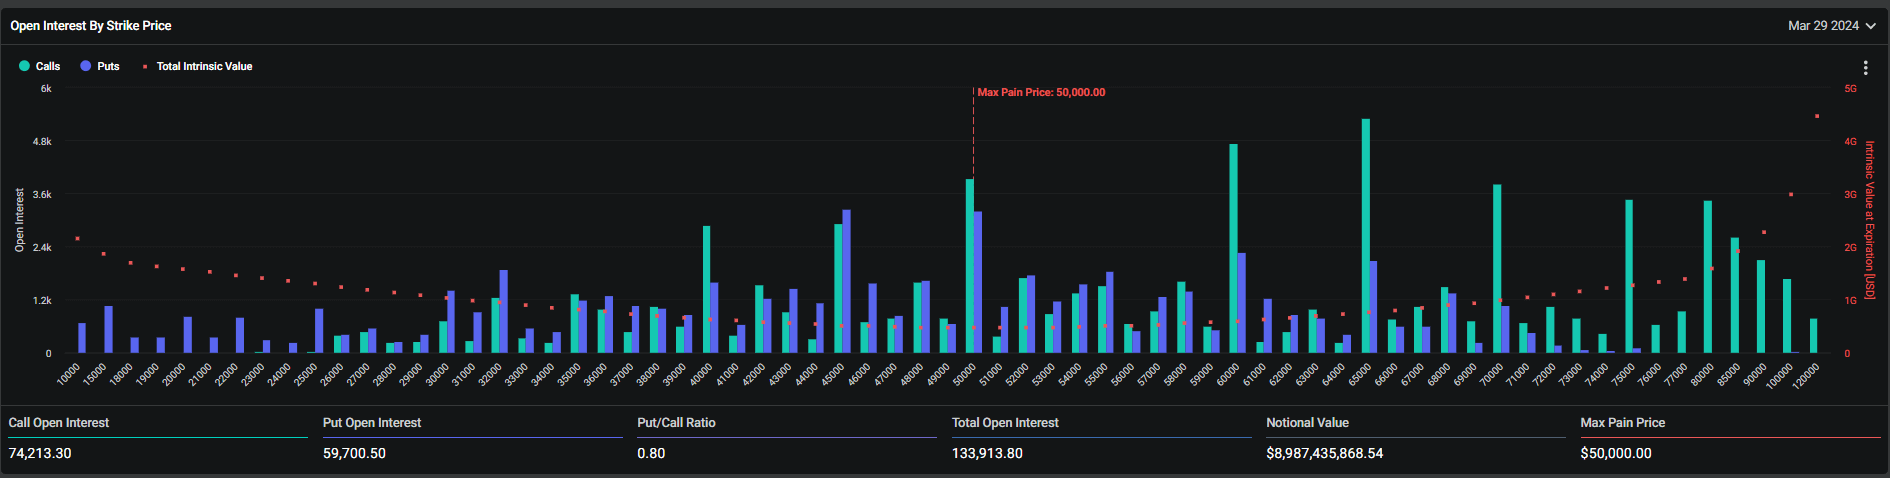Toggle the Calls legend series
The image size is (1890, 478).
coord(47,66)
